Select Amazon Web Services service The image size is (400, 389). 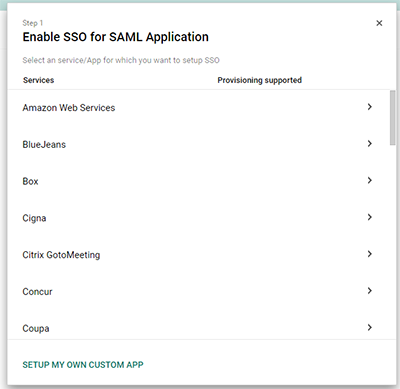[69, 108]
